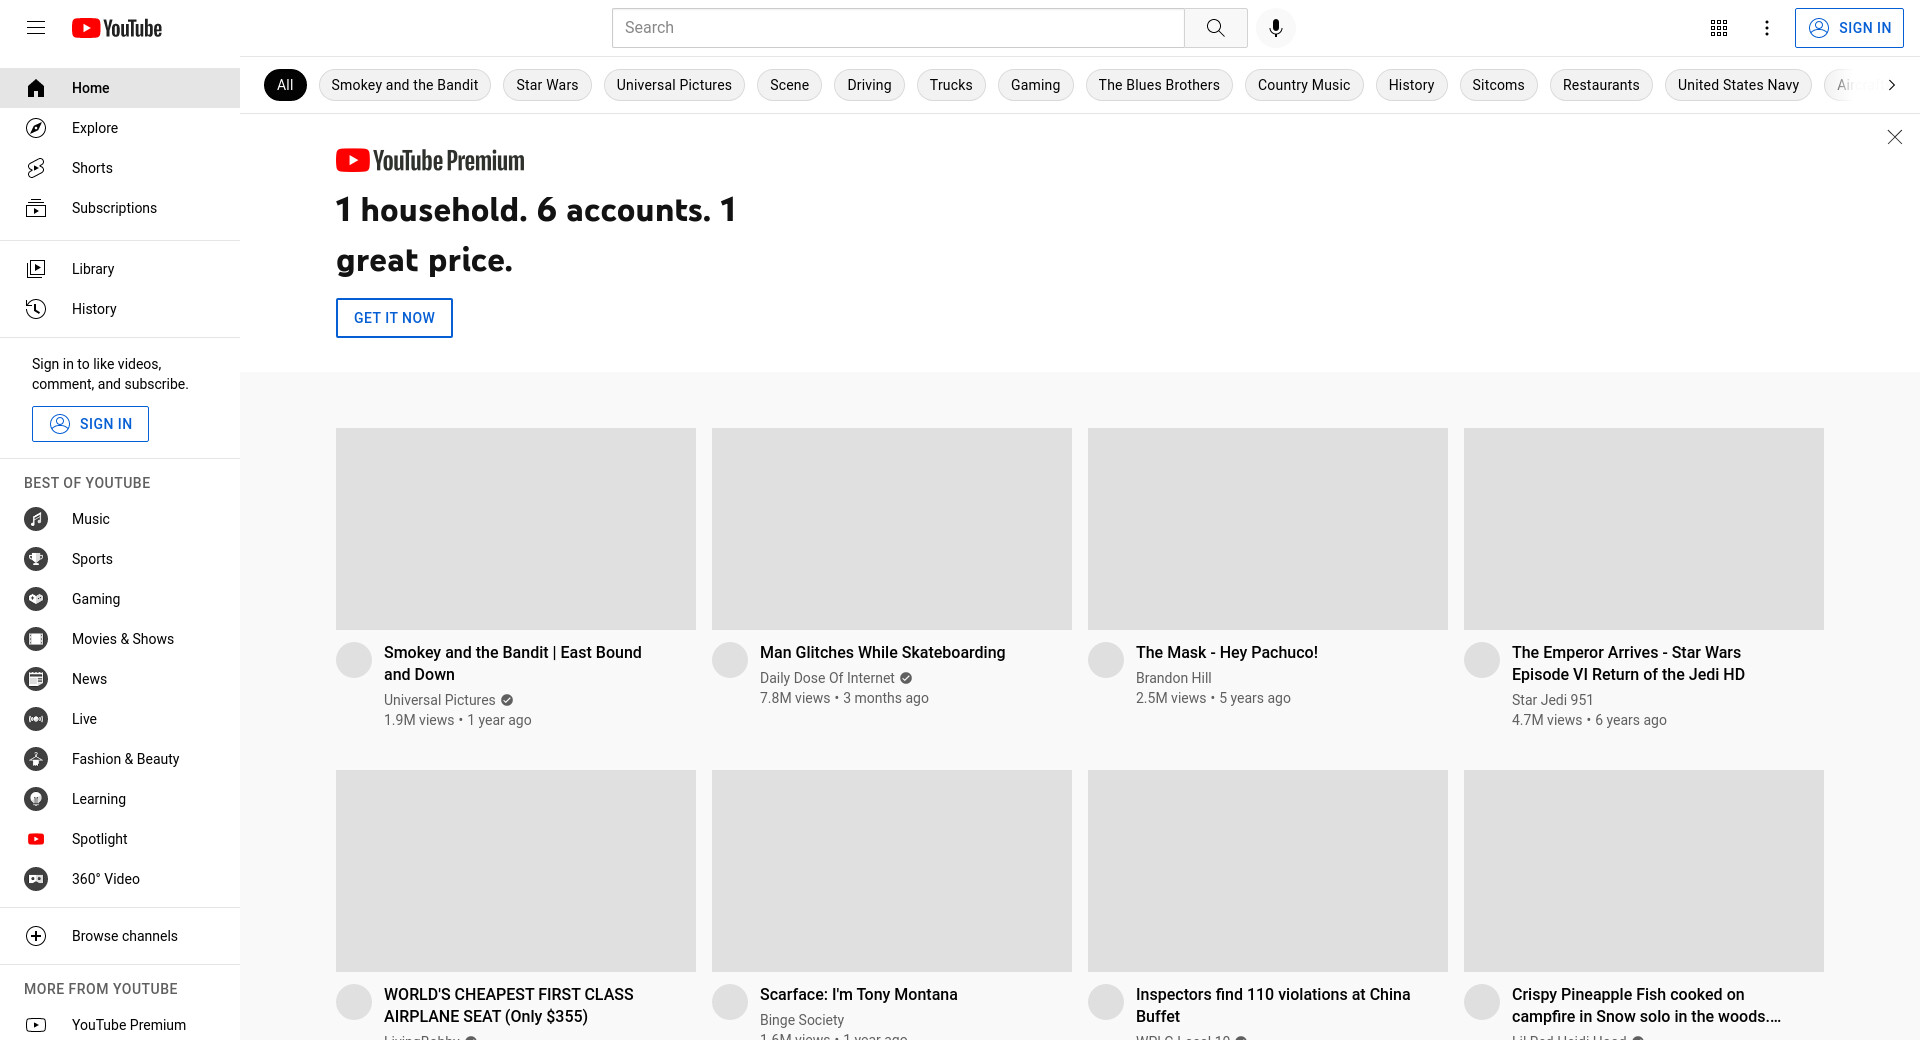Open the Binge Society channel link
Viewport: 1920px width, 1040px height.
click(802, 1020)
